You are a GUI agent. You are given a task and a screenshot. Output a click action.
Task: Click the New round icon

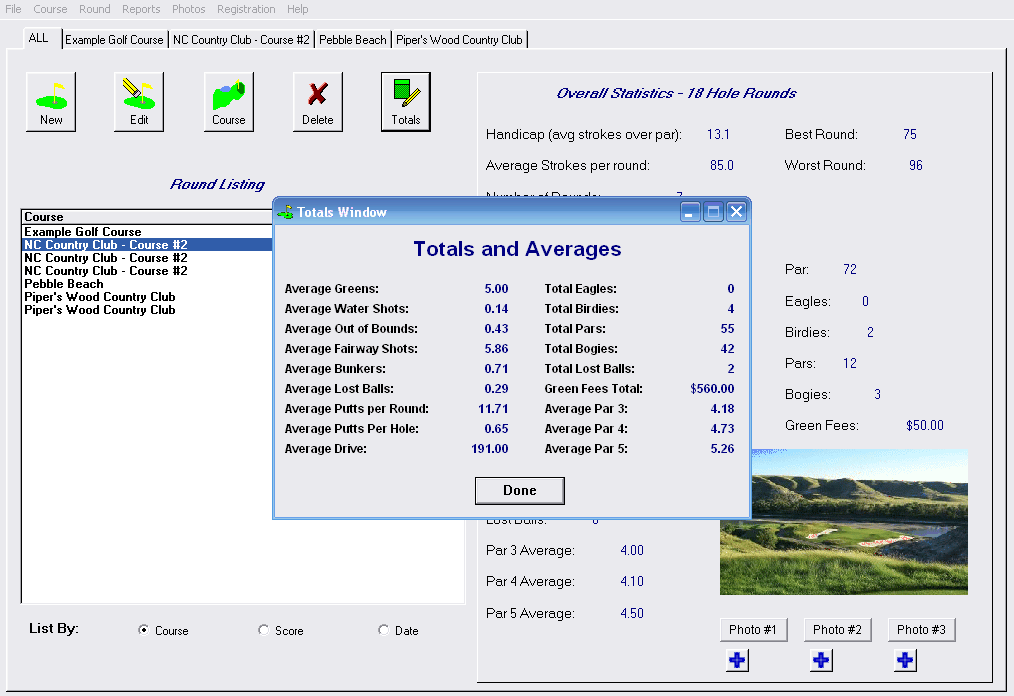(x=50, y=100)
